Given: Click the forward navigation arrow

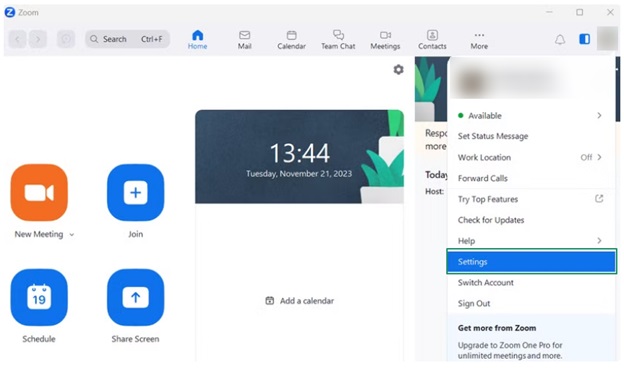Looking at the screenshot, I should tap(38, 39).
